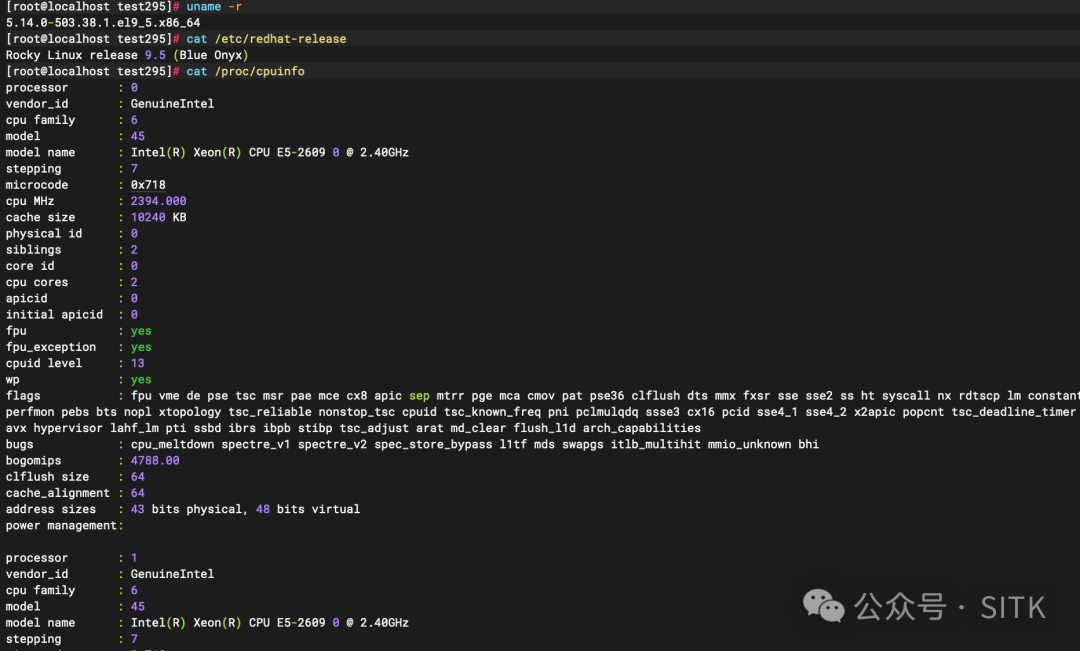The height and width of the screenshot is (651, 1080).
Task: Click the power management label
Action: tap(61, 525)
